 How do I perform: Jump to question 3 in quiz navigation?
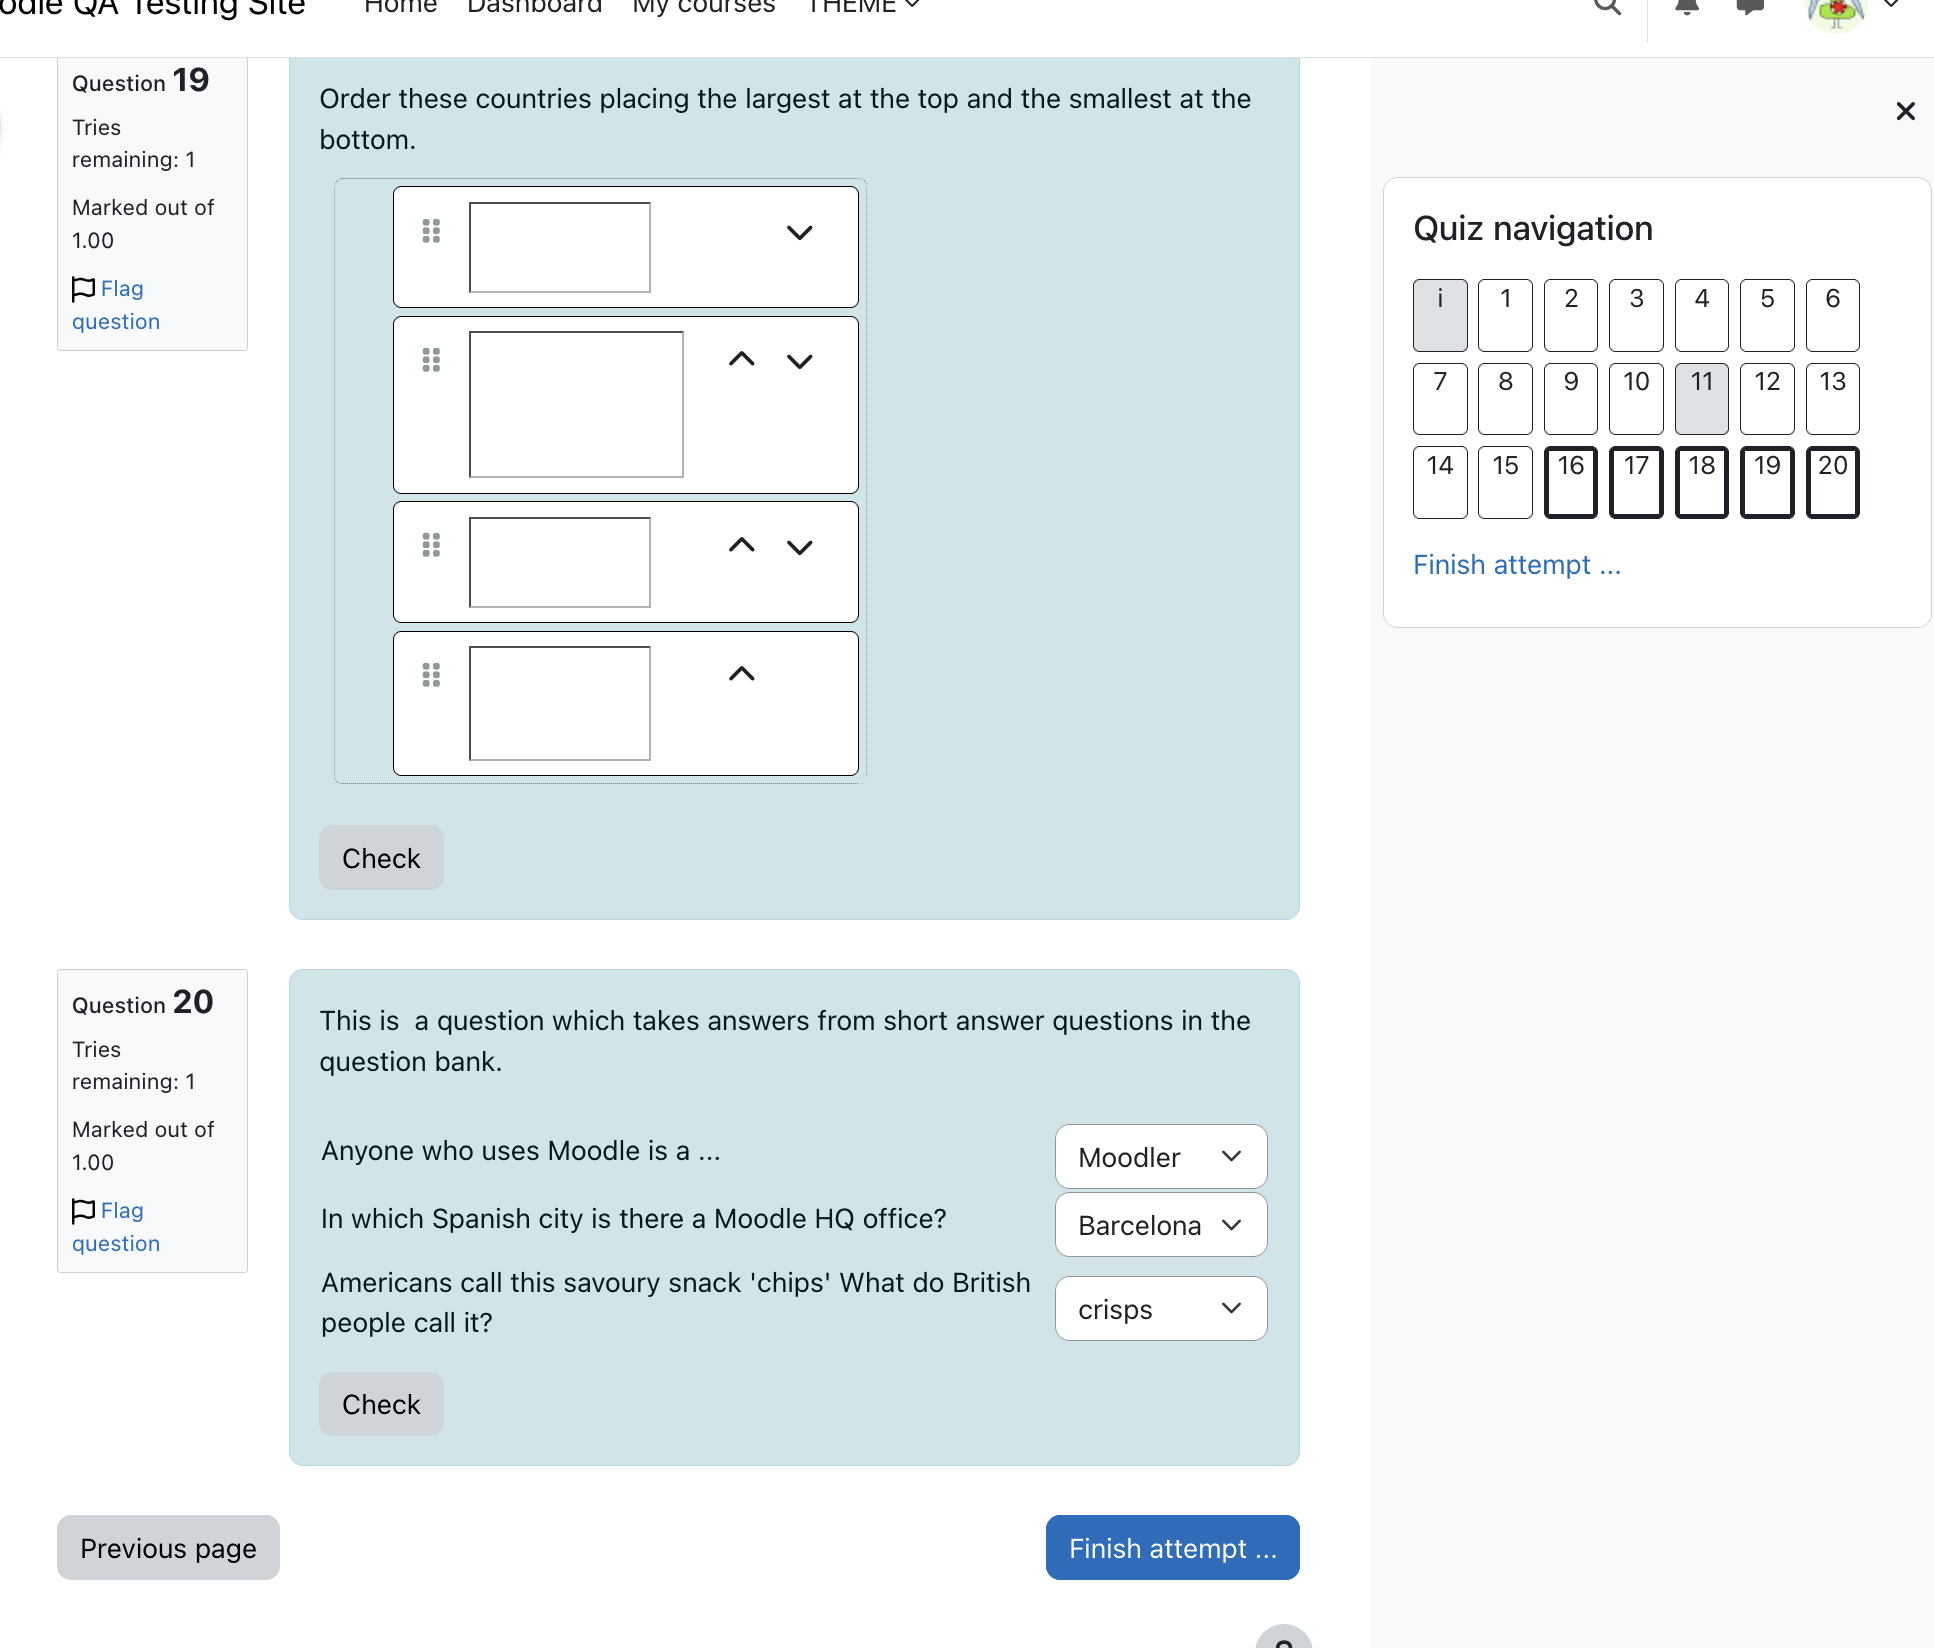pyautogui.click(x=1636, y=315)
